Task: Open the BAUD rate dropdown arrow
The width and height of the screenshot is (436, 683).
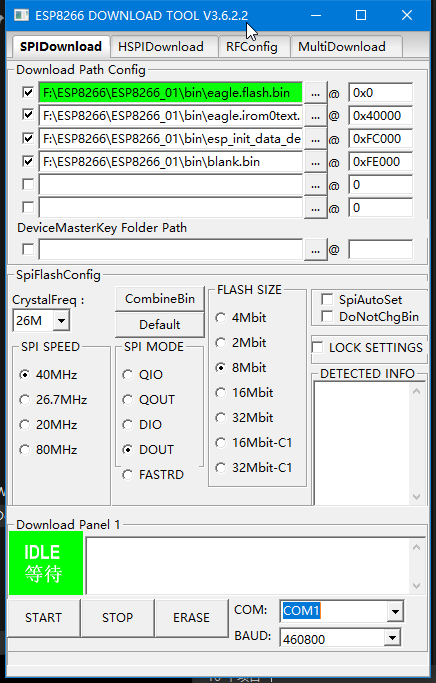Action: pos(392,639)
